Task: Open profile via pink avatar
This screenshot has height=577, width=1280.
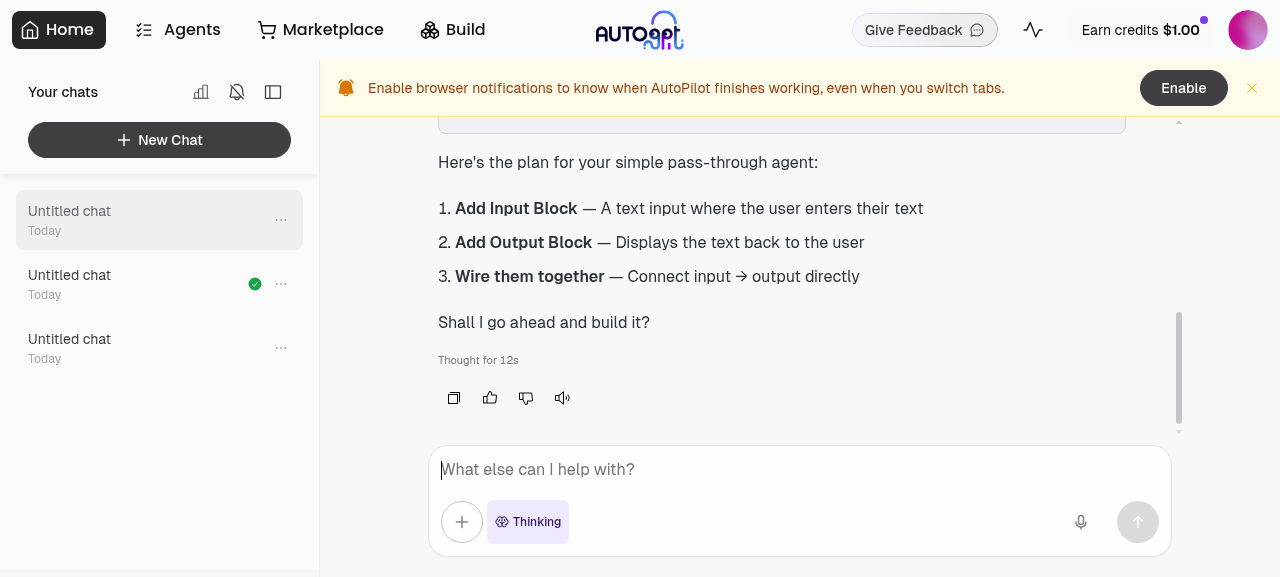Action: [1247, 29]
